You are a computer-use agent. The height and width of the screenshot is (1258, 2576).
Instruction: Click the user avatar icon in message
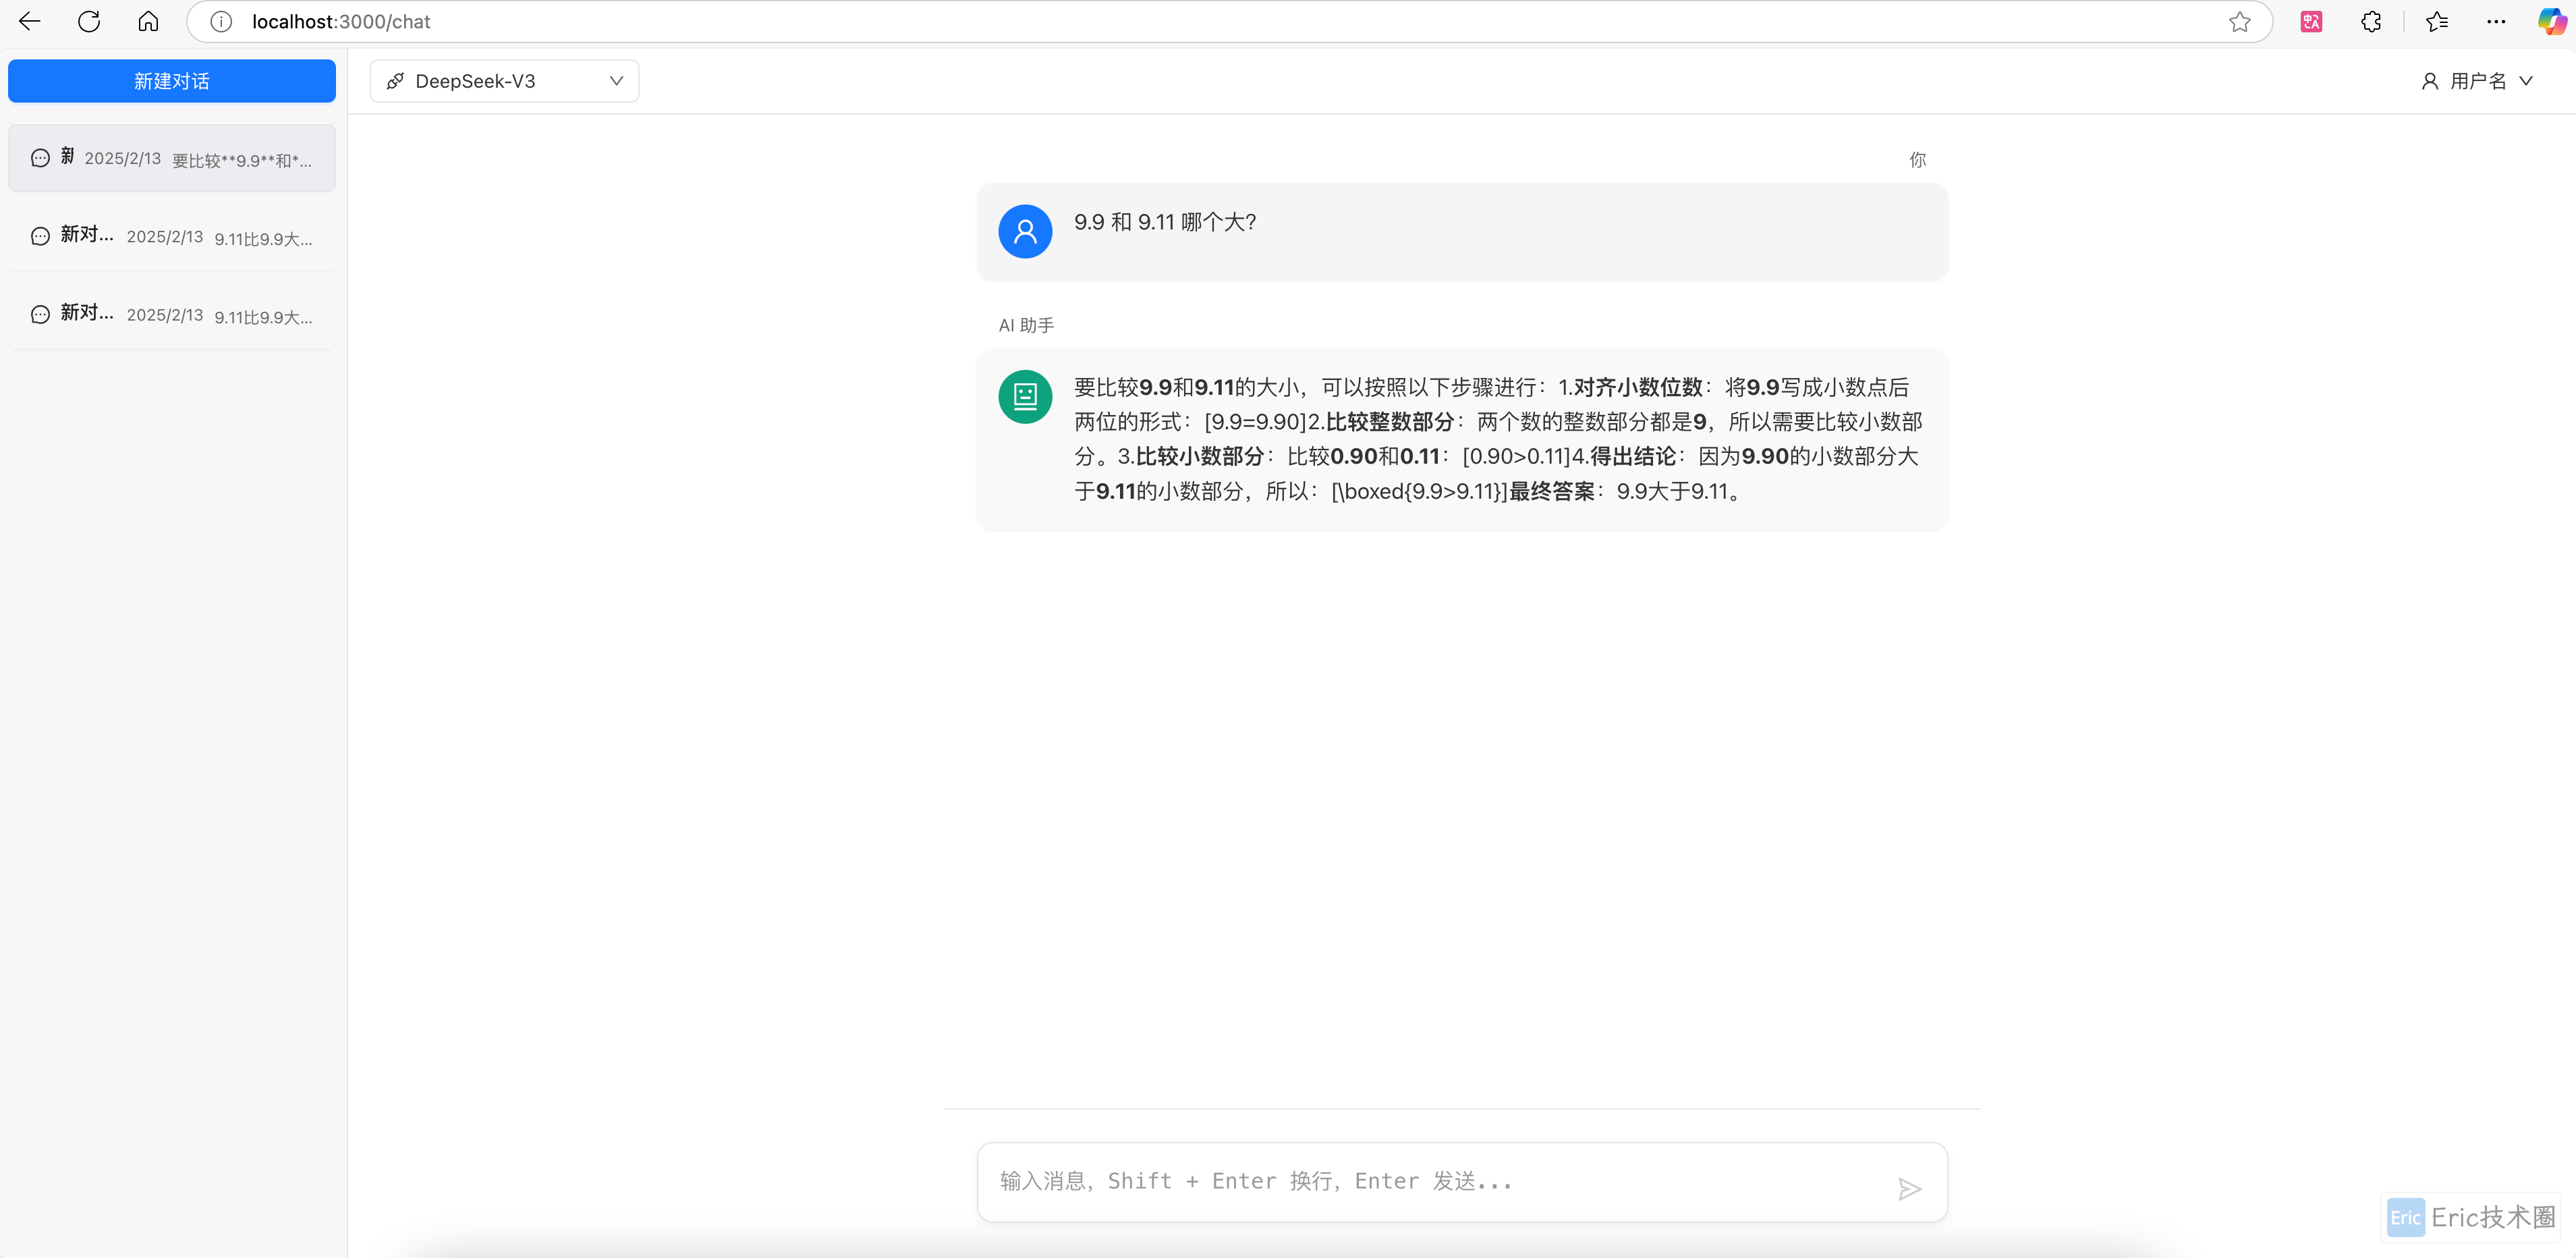[1025, 231]
